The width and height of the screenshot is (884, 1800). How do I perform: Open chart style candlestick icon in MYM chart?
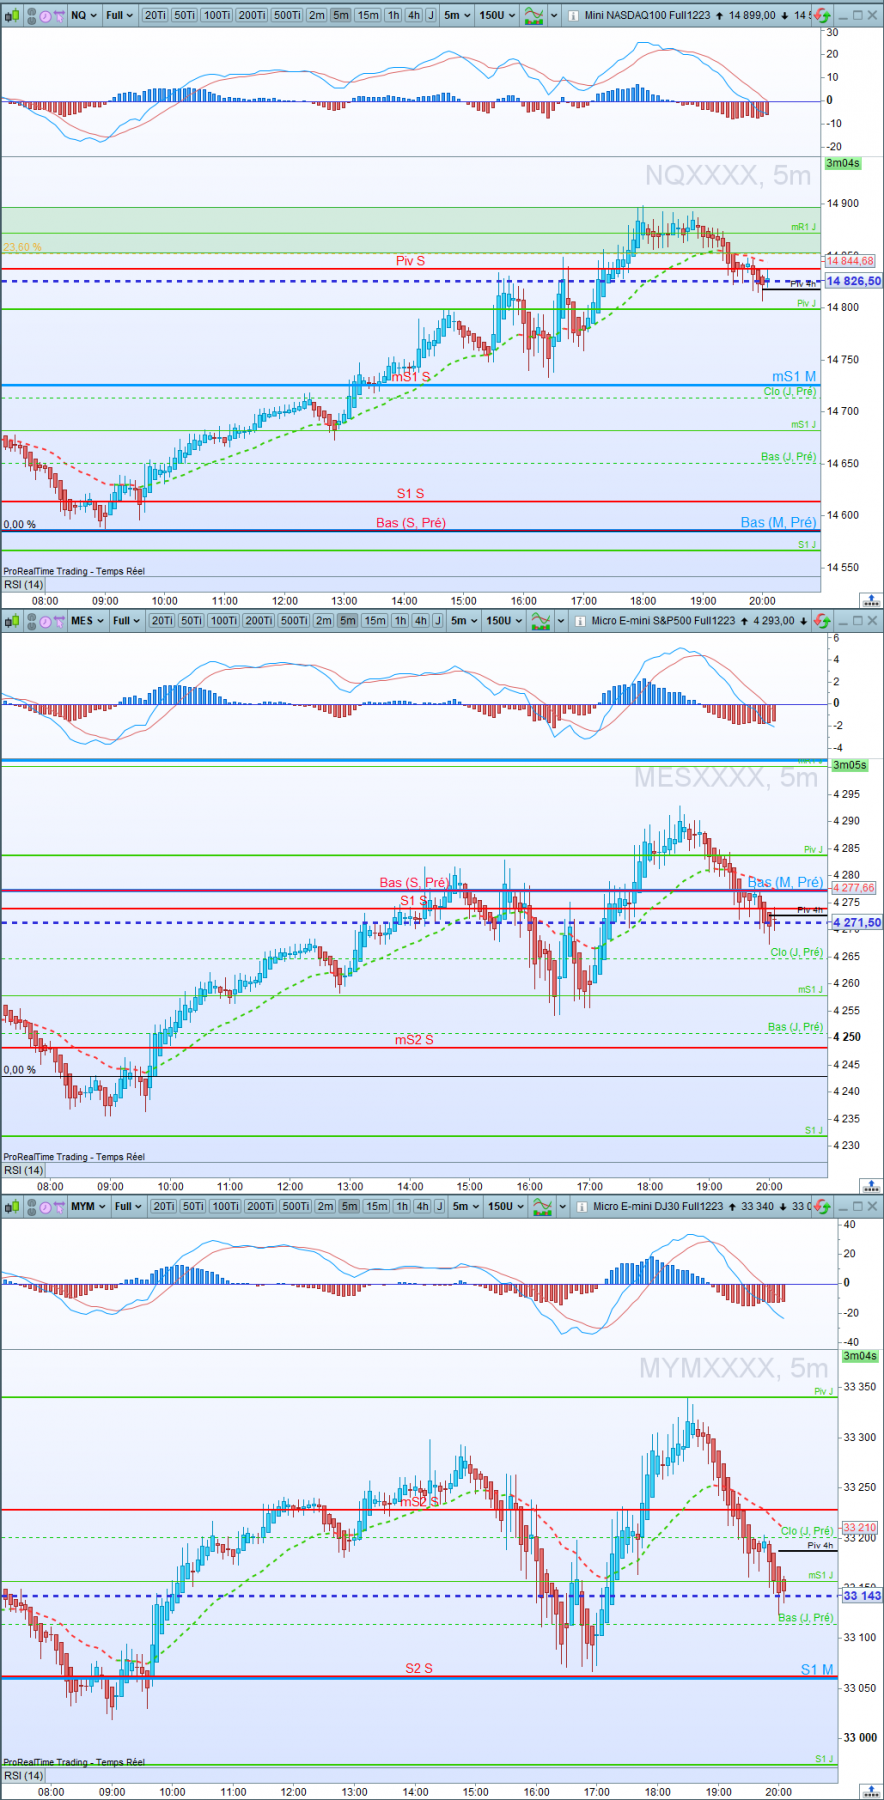tap(13, 1207)
